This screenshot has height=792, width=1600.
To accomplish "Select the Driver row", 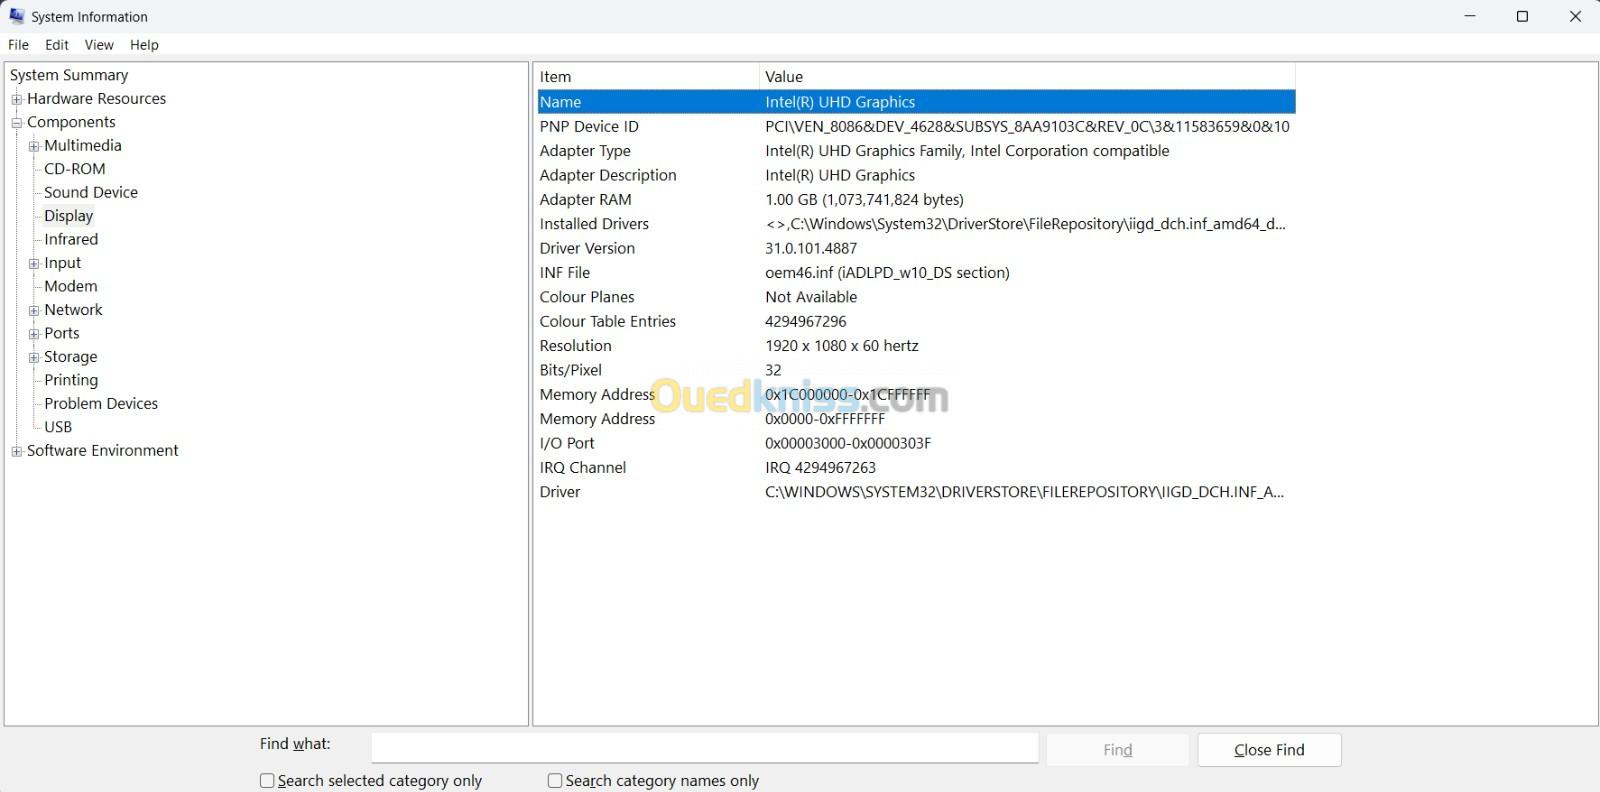I will [916, 492].
